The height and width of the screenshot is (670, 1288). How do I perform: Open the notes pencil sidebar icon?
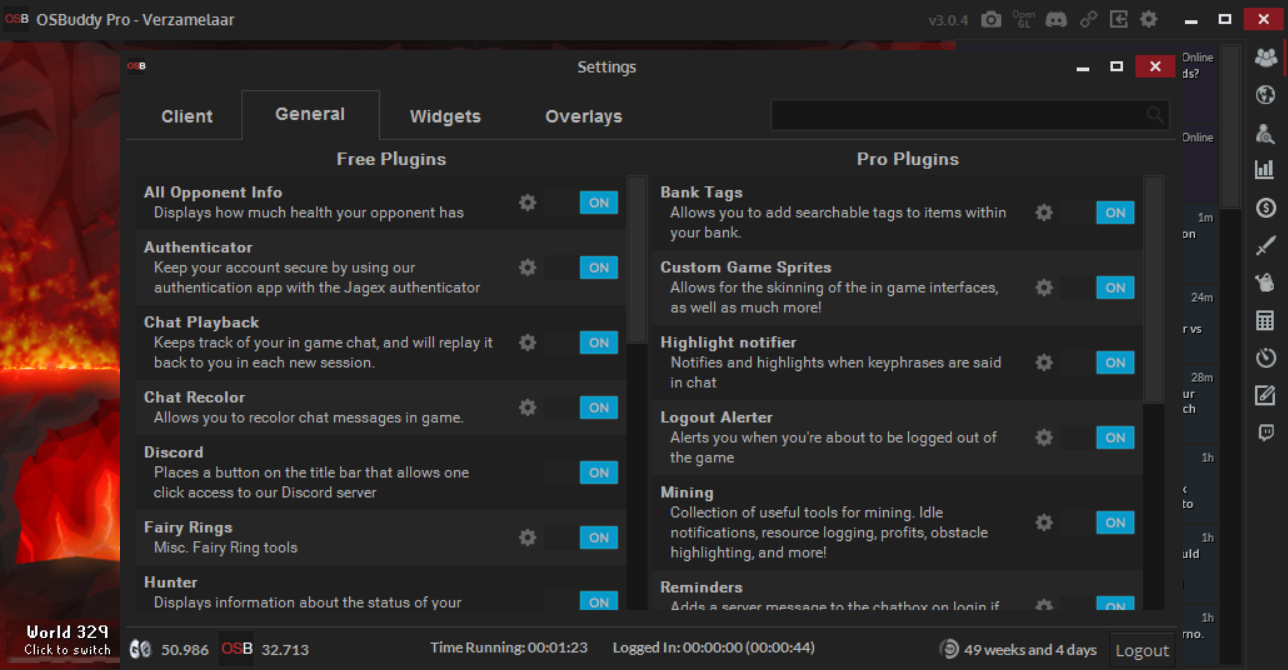[x=1265, y=395]
